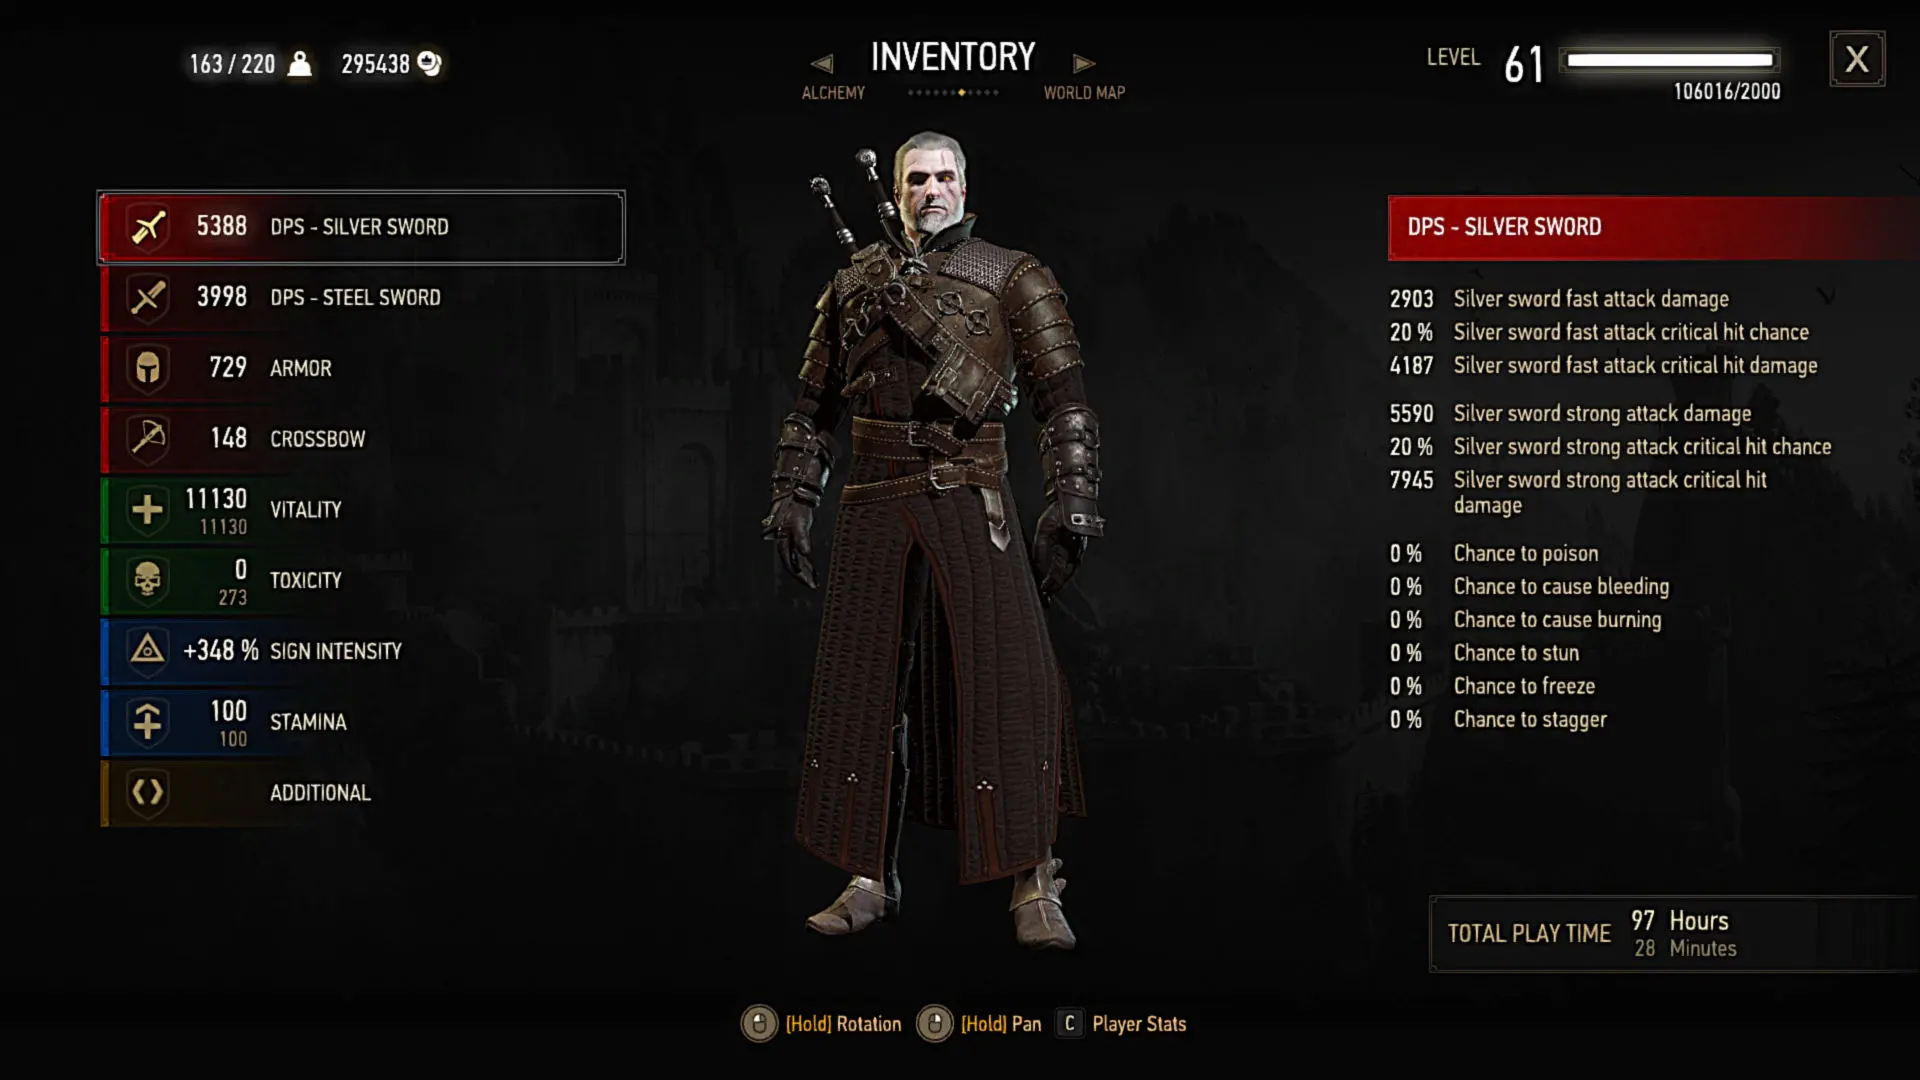
Task: Click the coin currency icon
Action: [x=430, y=64]
